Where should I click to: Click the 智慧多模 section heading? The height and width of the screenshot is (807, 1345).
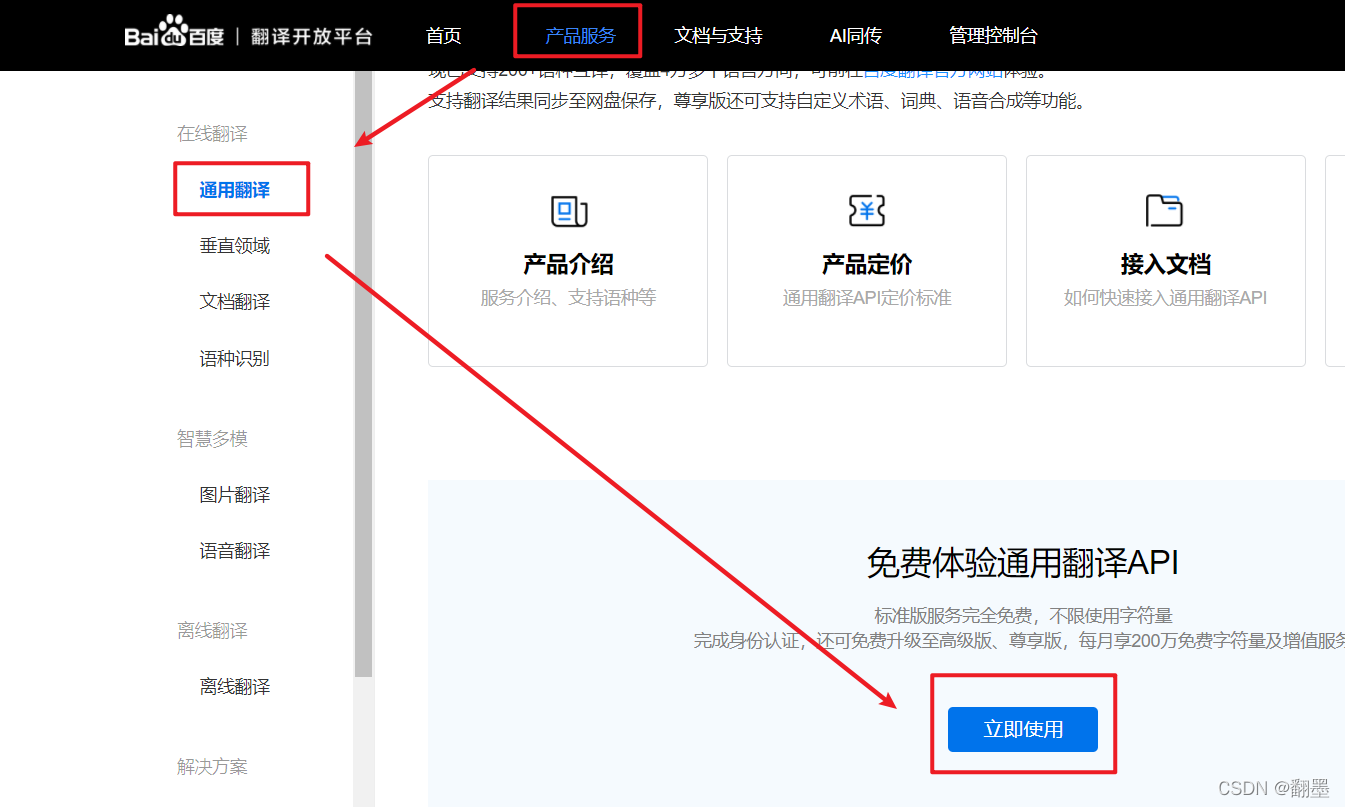tap(212, 439)
